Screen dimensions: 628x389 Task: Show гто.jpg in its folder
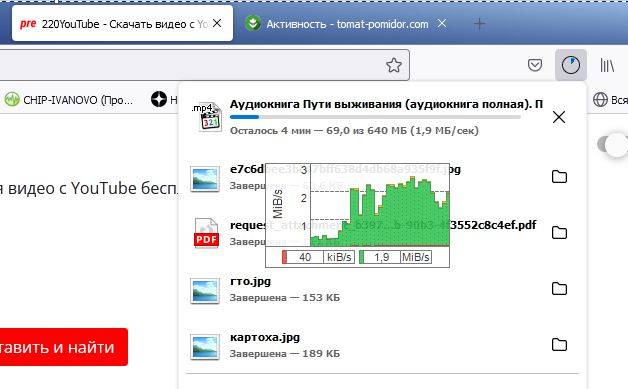point(559,288)
